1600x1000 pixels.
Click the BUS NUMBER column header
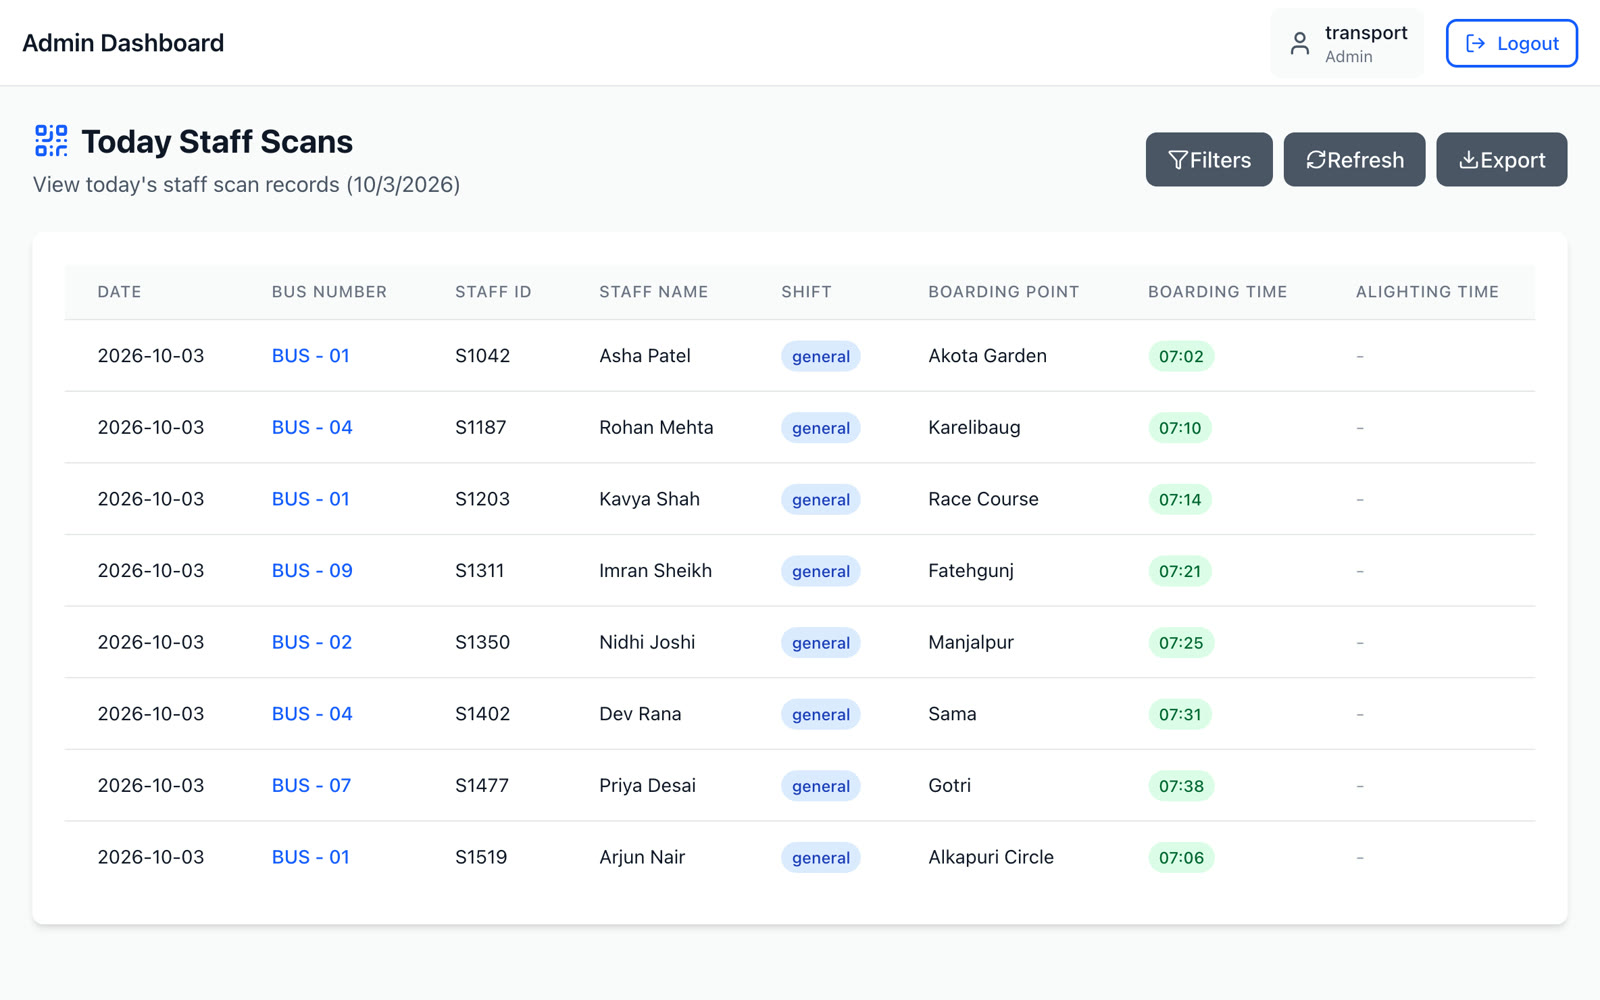click(x=329, y=292)
